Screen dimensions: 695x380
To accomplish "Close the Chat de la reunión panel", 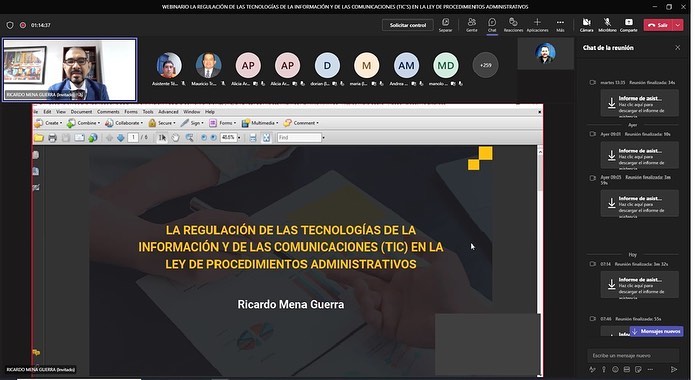I will [677, 47].
